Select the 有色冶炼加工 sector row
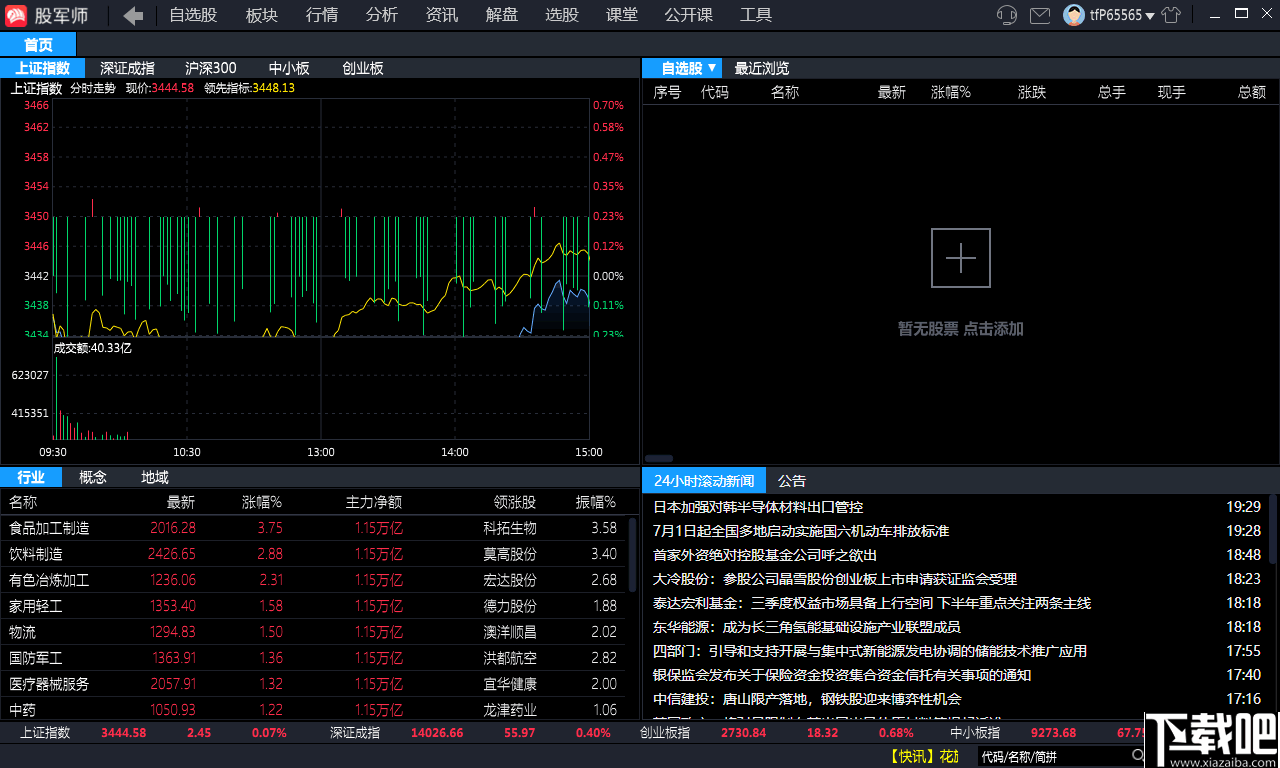1280x768 pixels. click(313, 580)
